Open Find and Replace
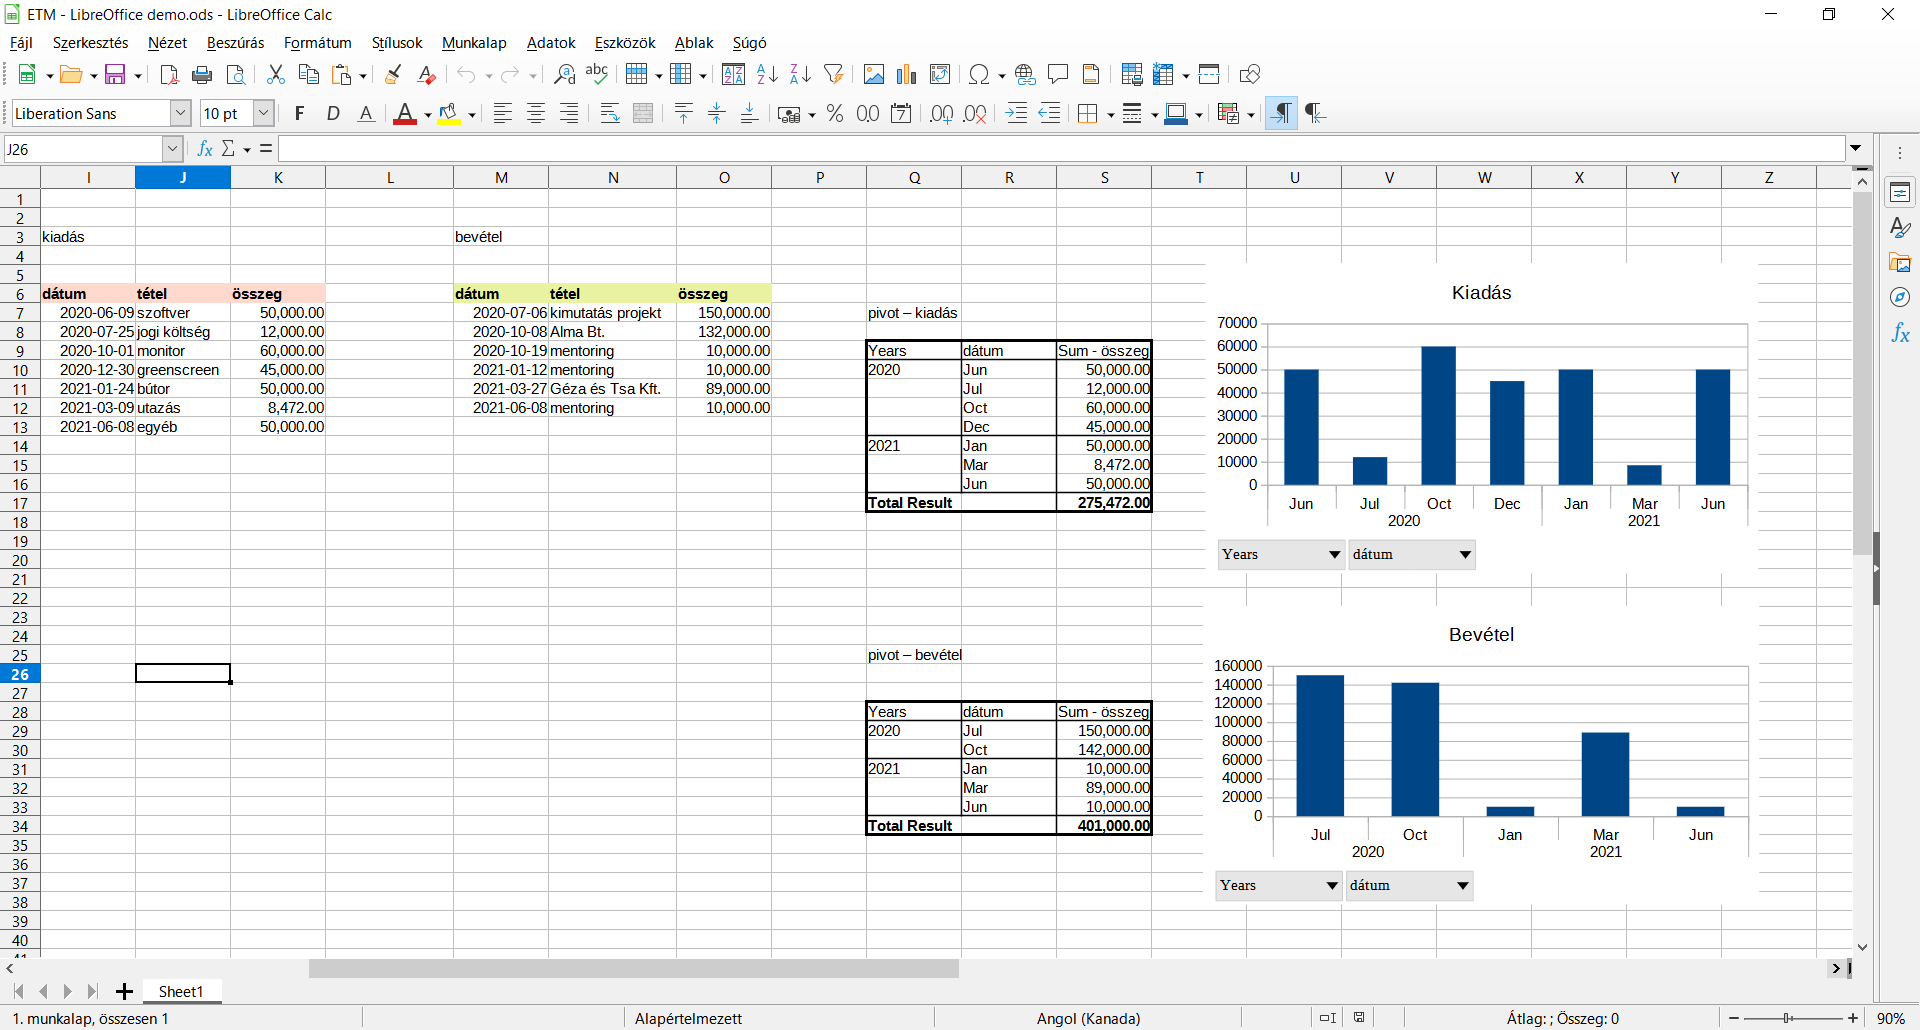1920x1030 pixels. coord(564,74)
